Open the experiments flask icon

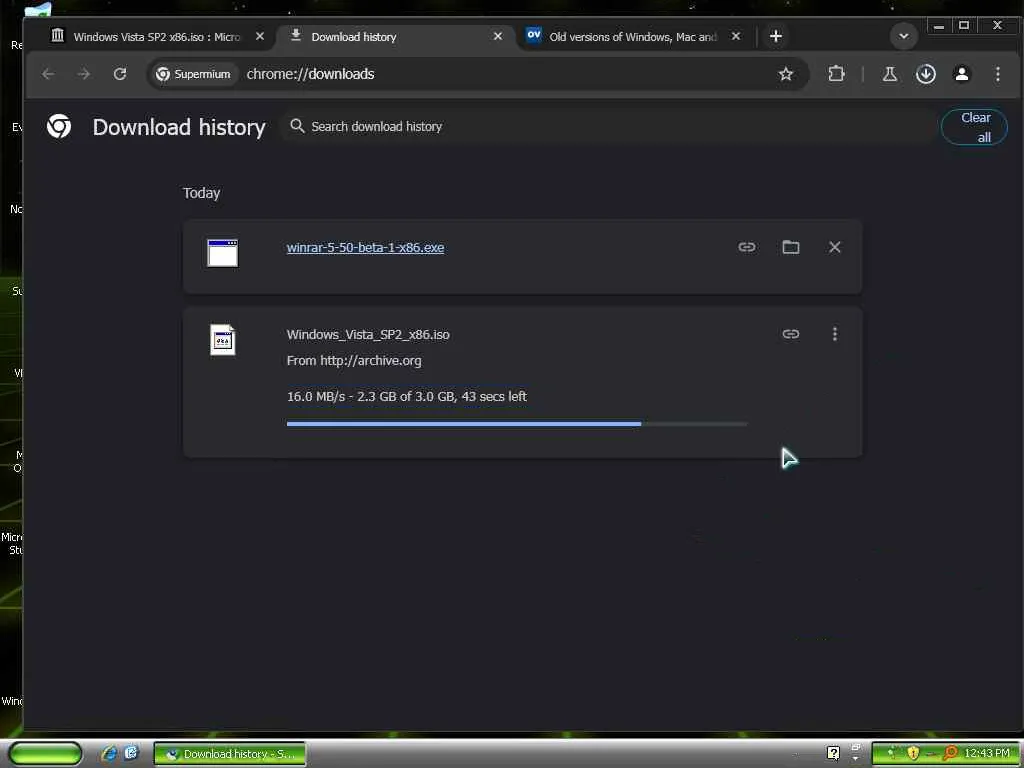tap(889, 74)
